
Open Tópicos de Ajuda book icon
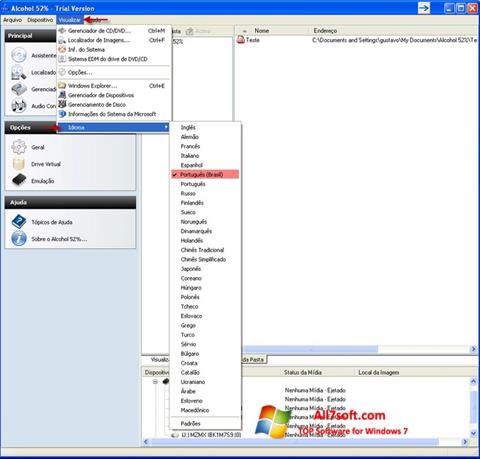point(19,222)
